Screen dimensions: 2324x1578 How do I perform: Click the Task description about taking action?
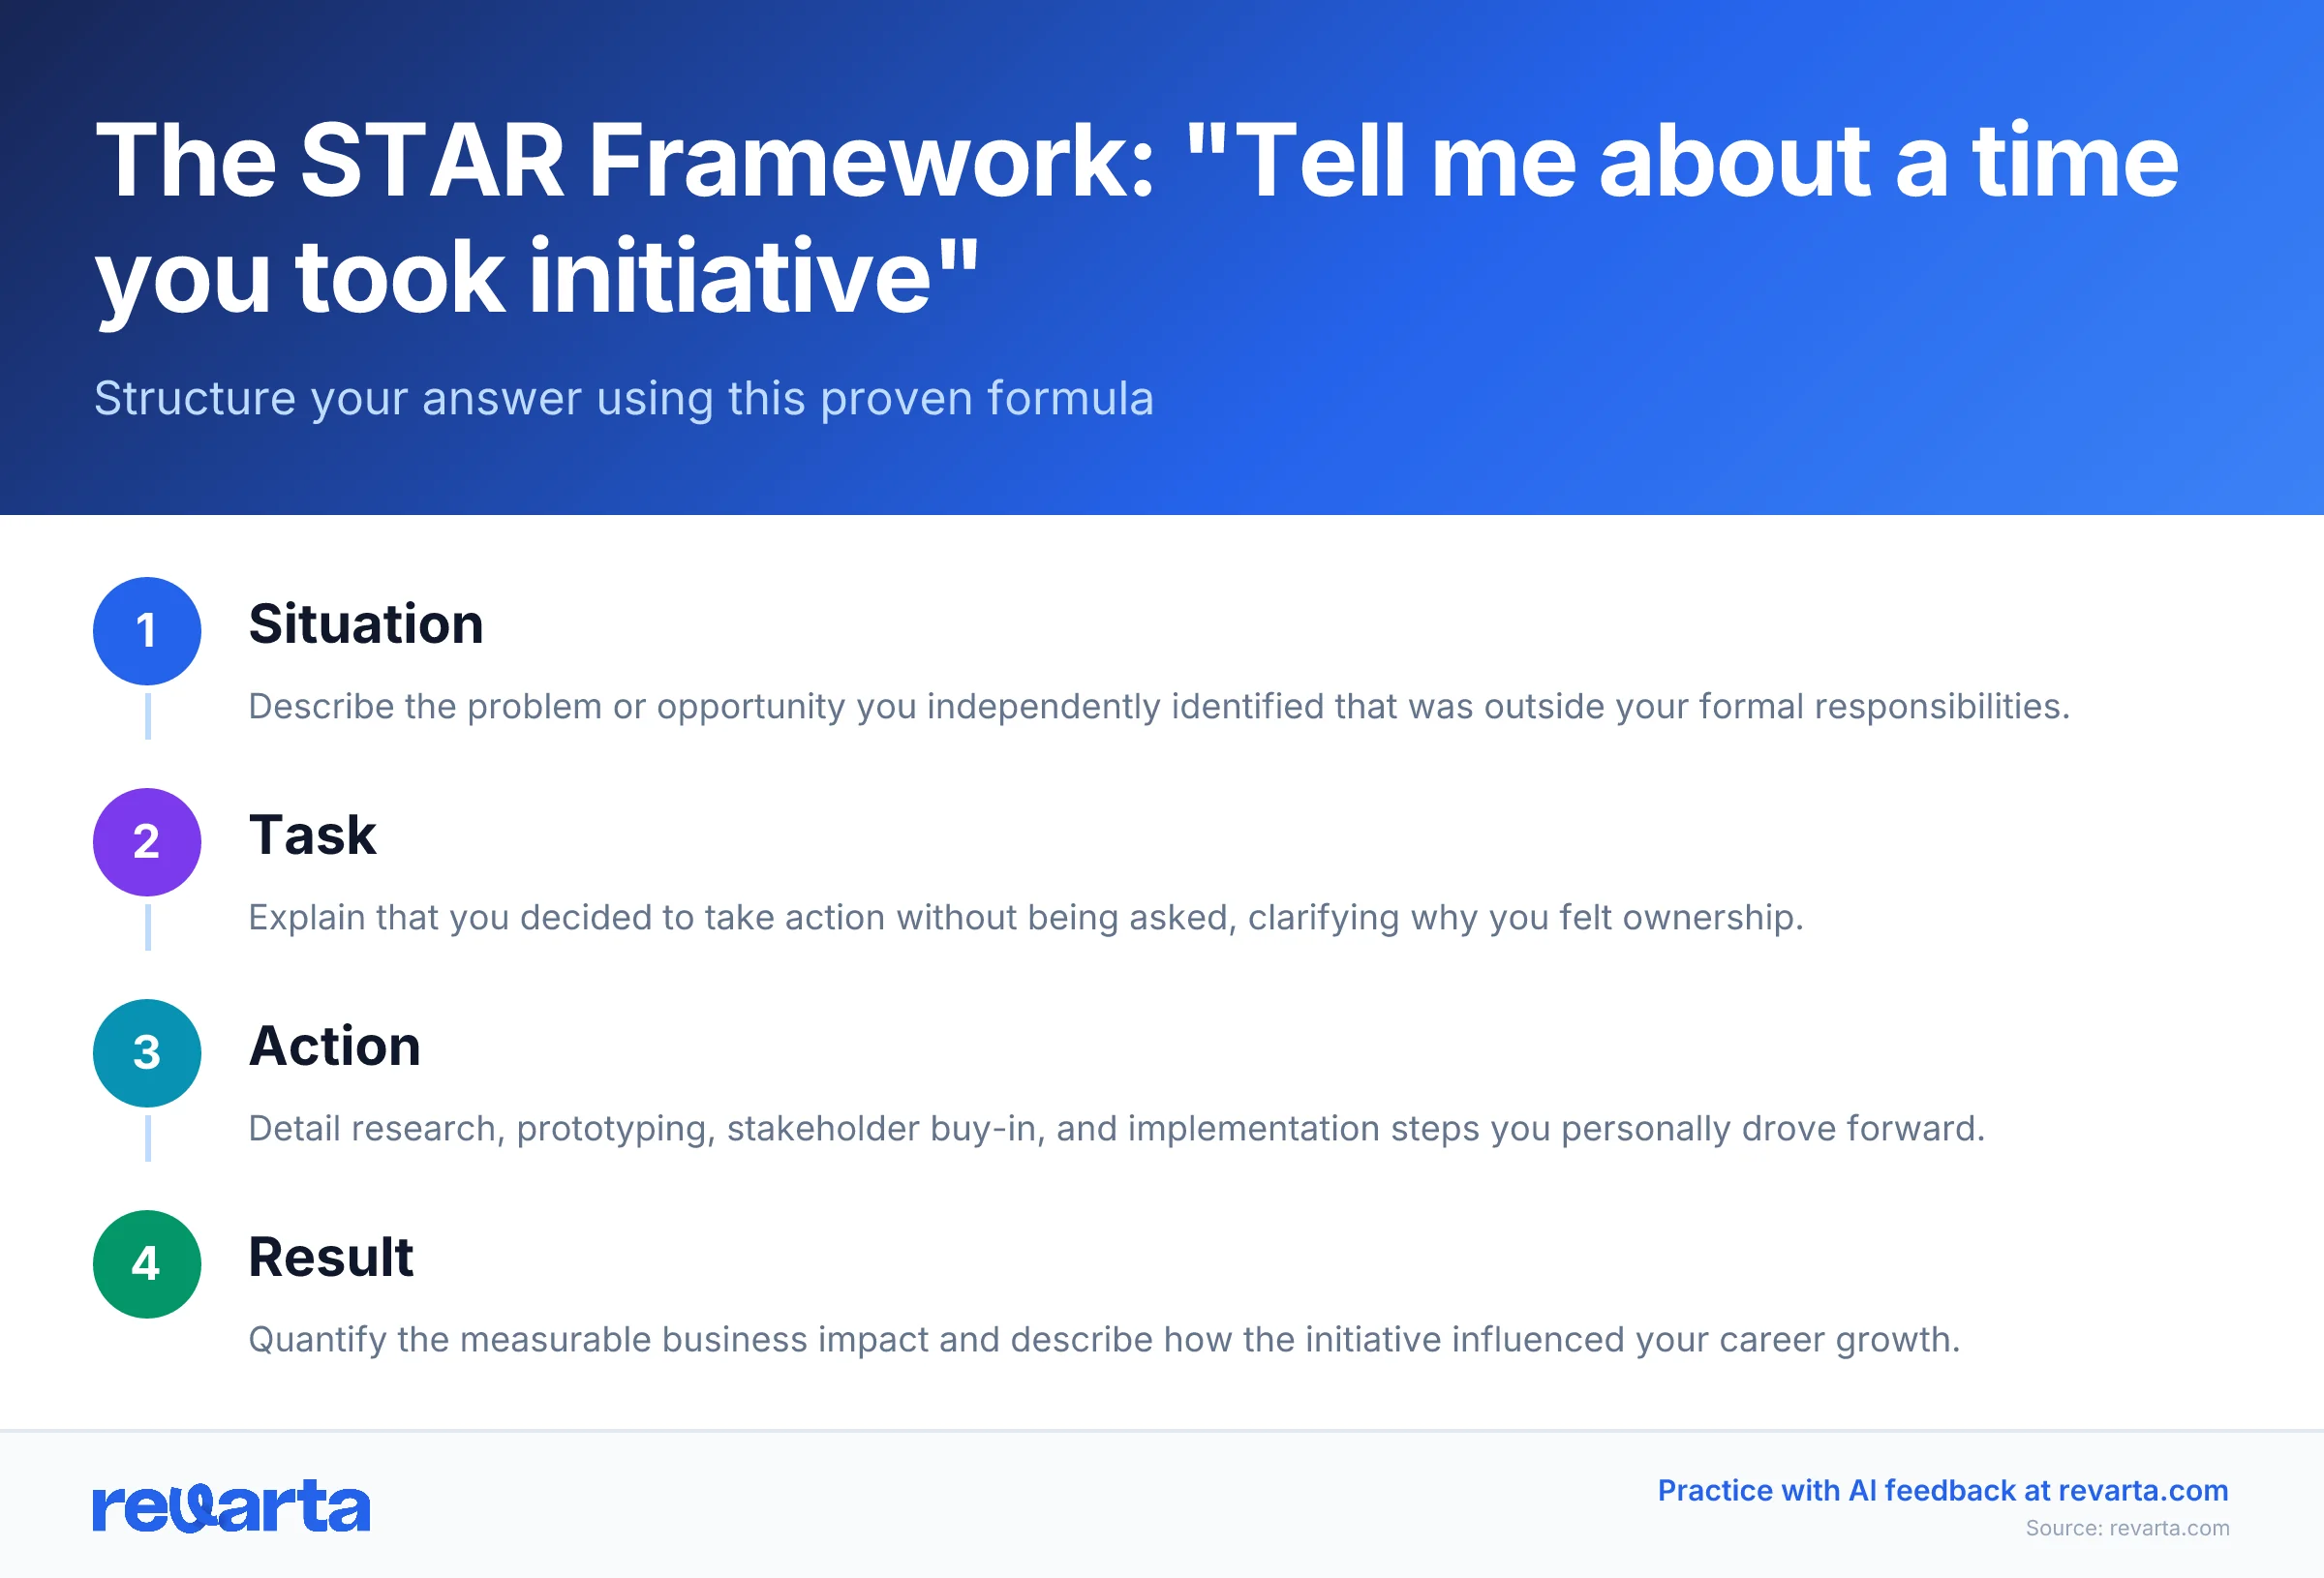1025,917
